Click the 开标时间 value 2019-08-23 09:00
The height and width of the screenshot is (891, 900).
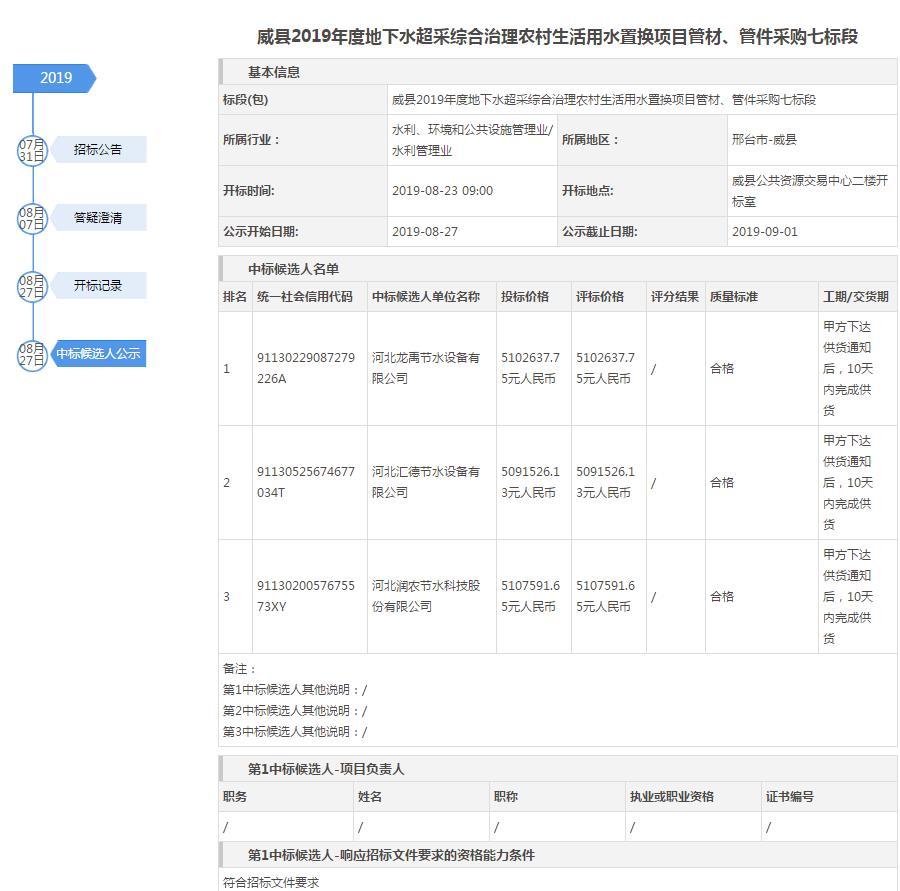(442, 191)
